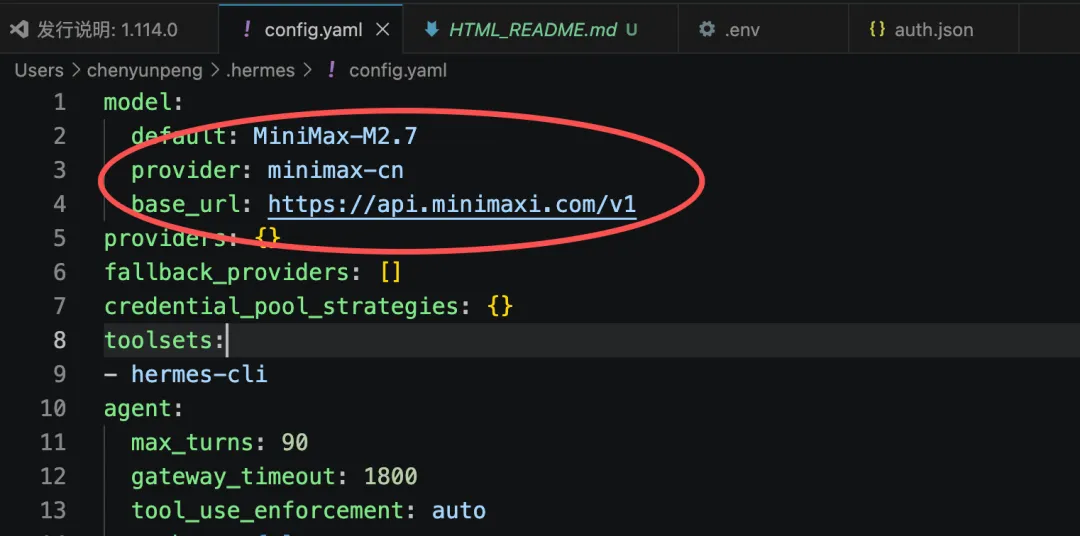Click line number 1 in the gutter
The image size is (1080, 536).
[x=60, y=103]
